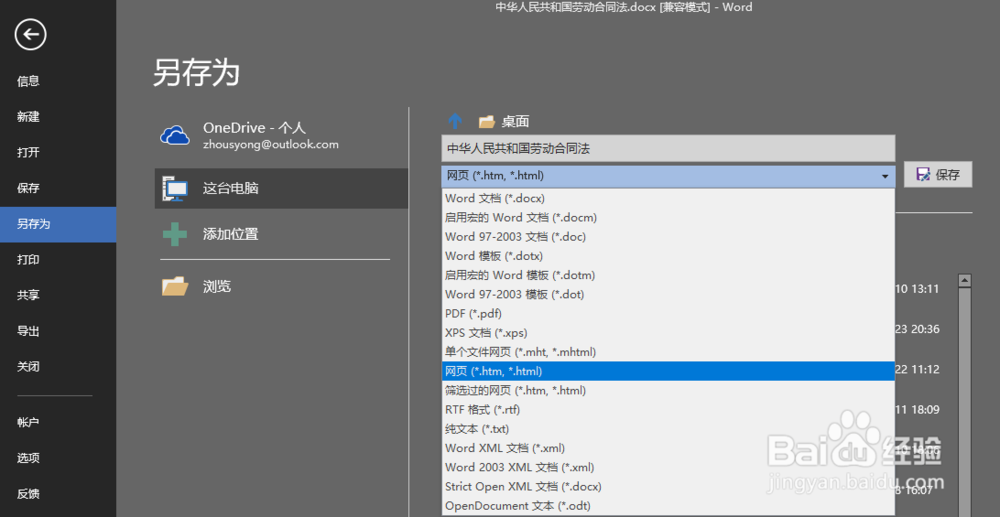The height and width of the screenshot is (517, 1000).
Task: Click the back arrow circle icon
Action: 31,34
